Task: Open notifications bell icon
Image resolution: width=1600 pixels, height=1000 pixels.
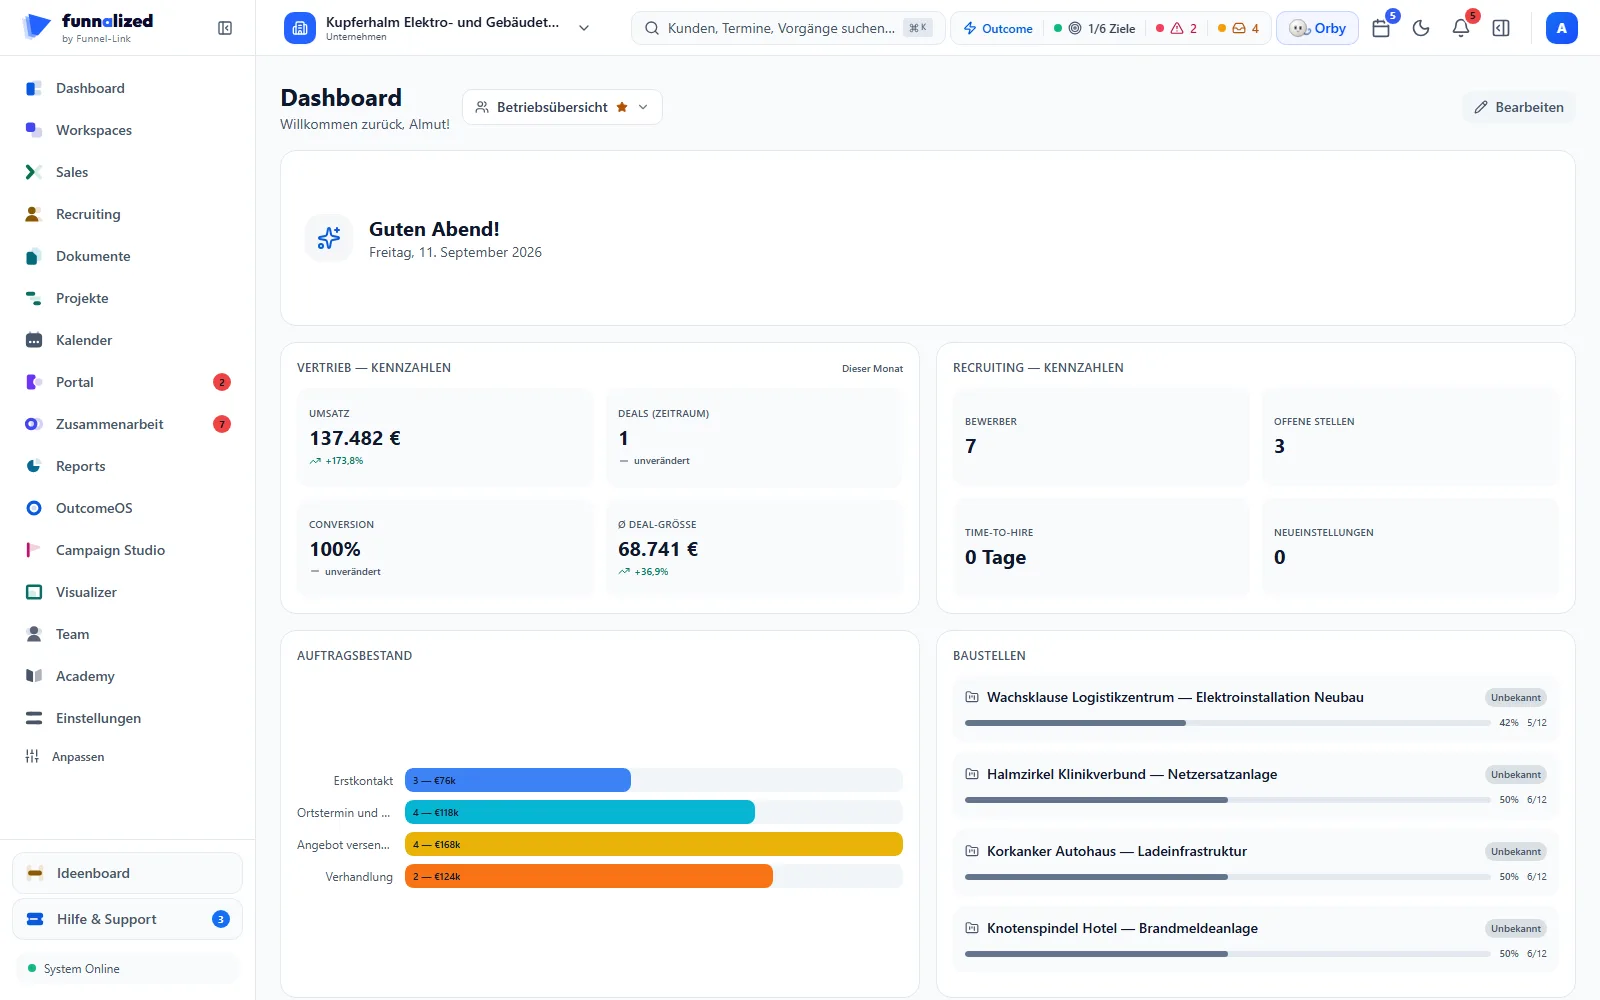Action: tap(1461, 28)
